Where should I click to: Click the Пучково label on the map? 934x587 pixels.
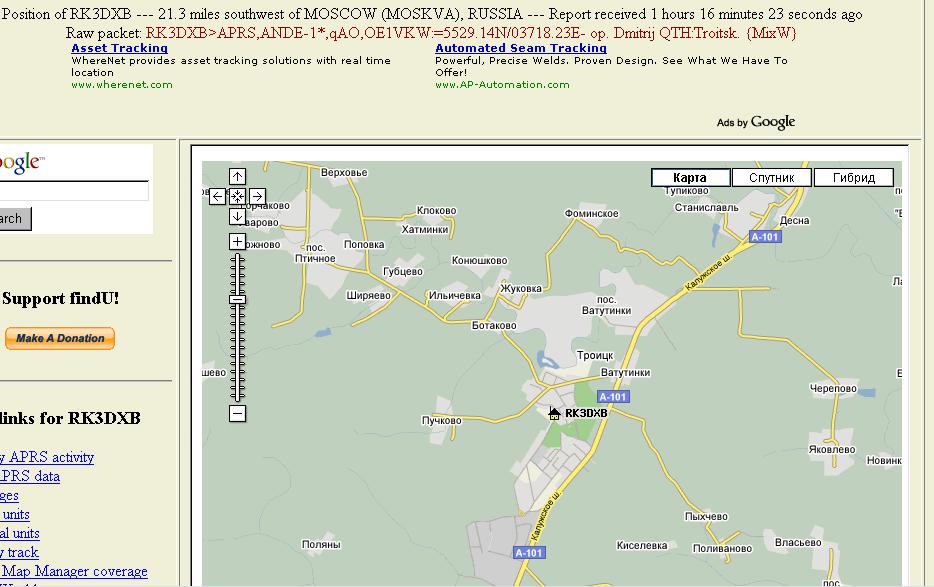pos(441,421)
